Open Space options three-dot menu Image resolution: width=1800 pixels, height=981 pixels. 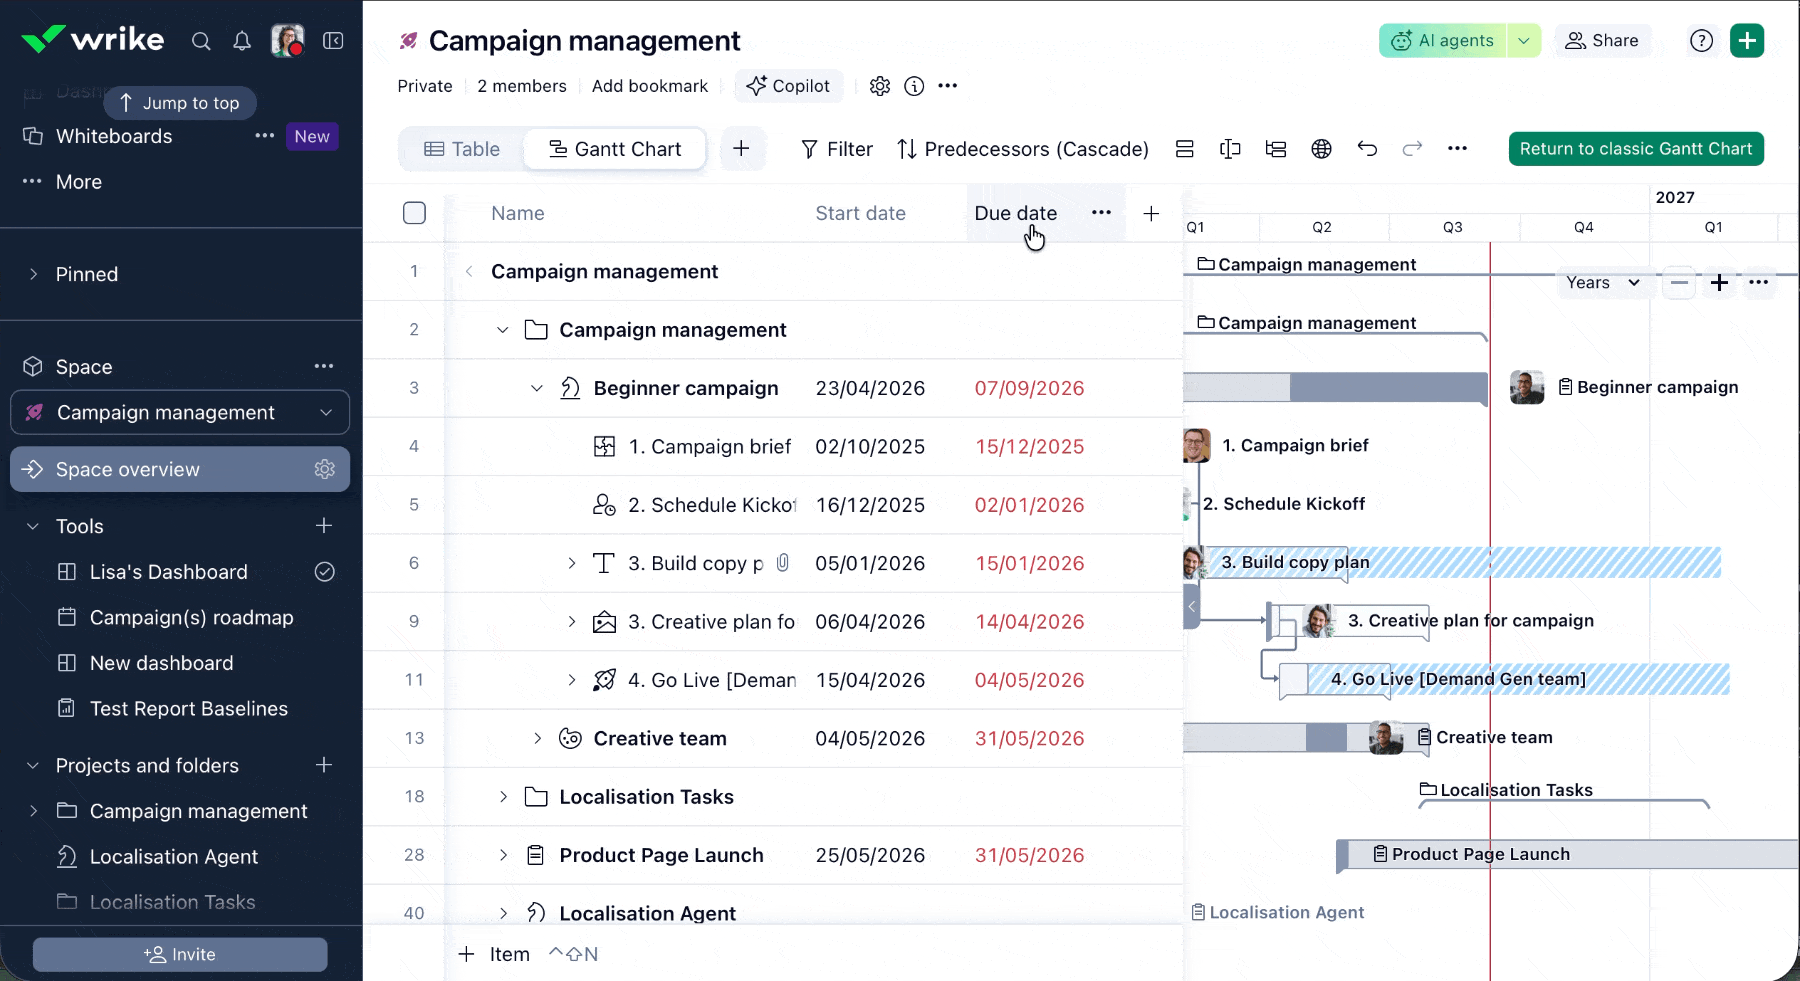pos(324,366)
